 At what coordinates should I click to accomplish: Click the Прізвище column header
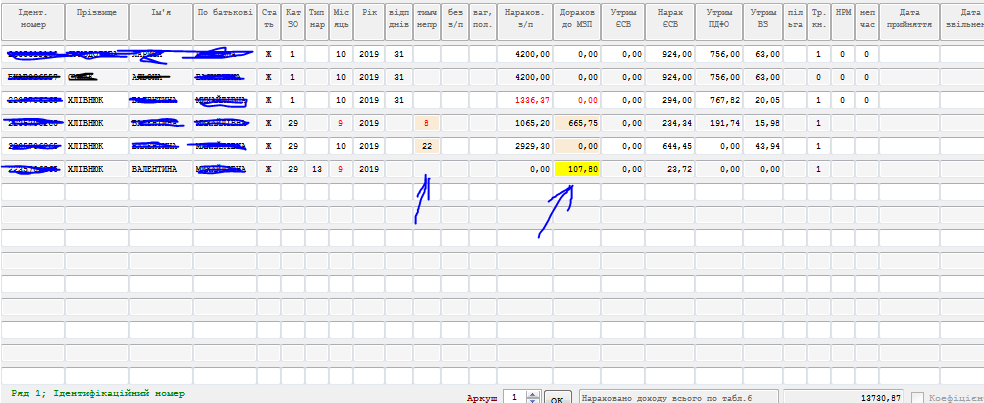click(x=96, y=16)
